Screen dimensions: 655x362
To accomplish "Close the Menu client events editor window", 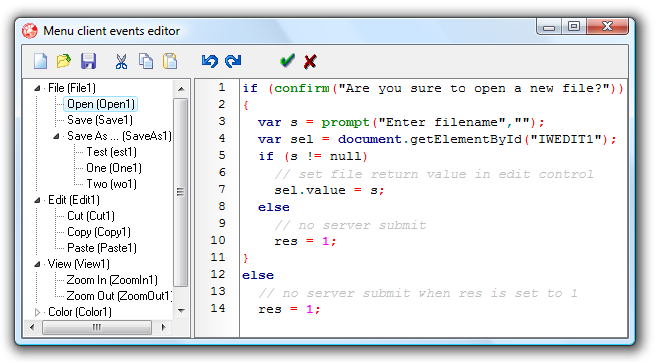I will [607, 27].
